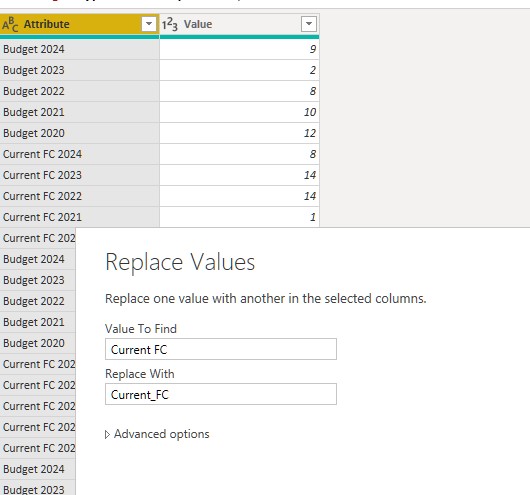Select the Current FC 2023 cell with value 14
The height and width of the screenshot is (495, 530).
(79, 175)
